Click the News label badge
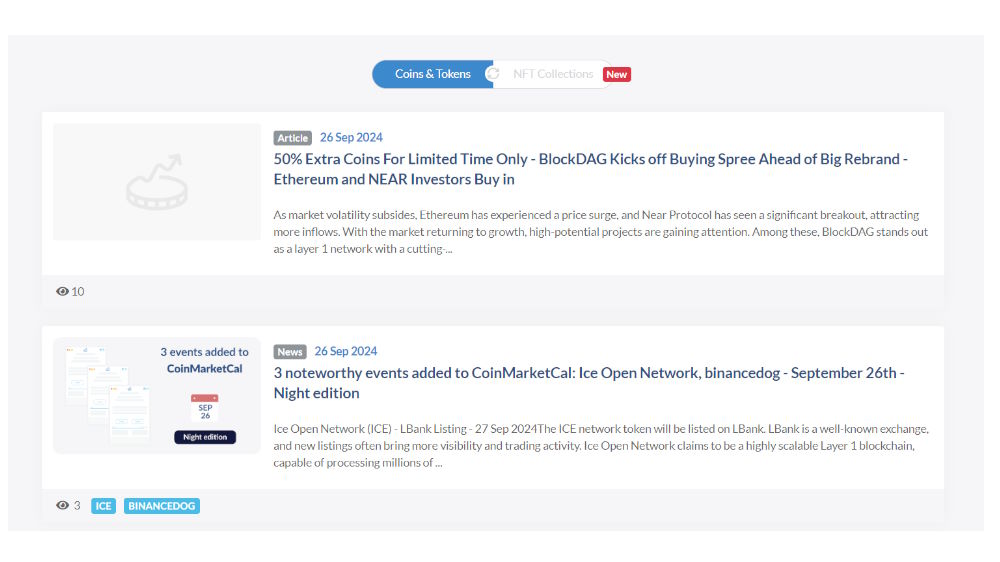 pos(290,351)
